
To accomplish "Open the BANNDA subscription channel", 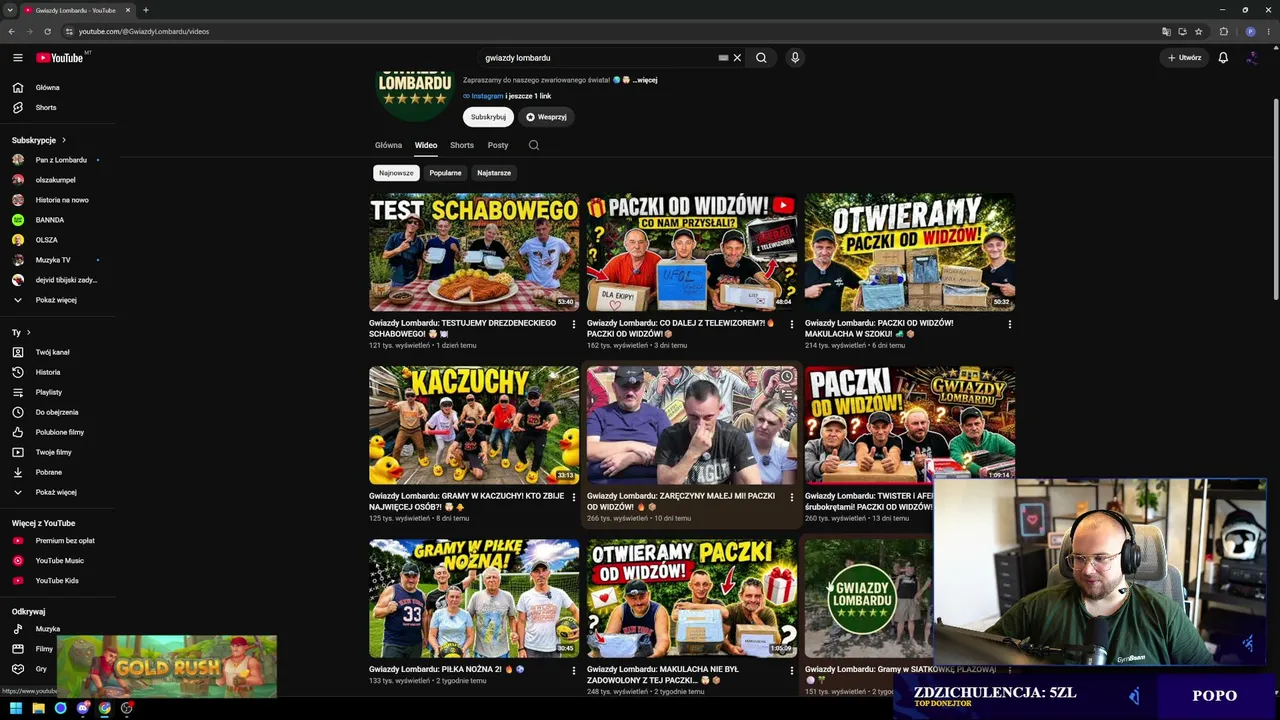I will pos(58,220).
